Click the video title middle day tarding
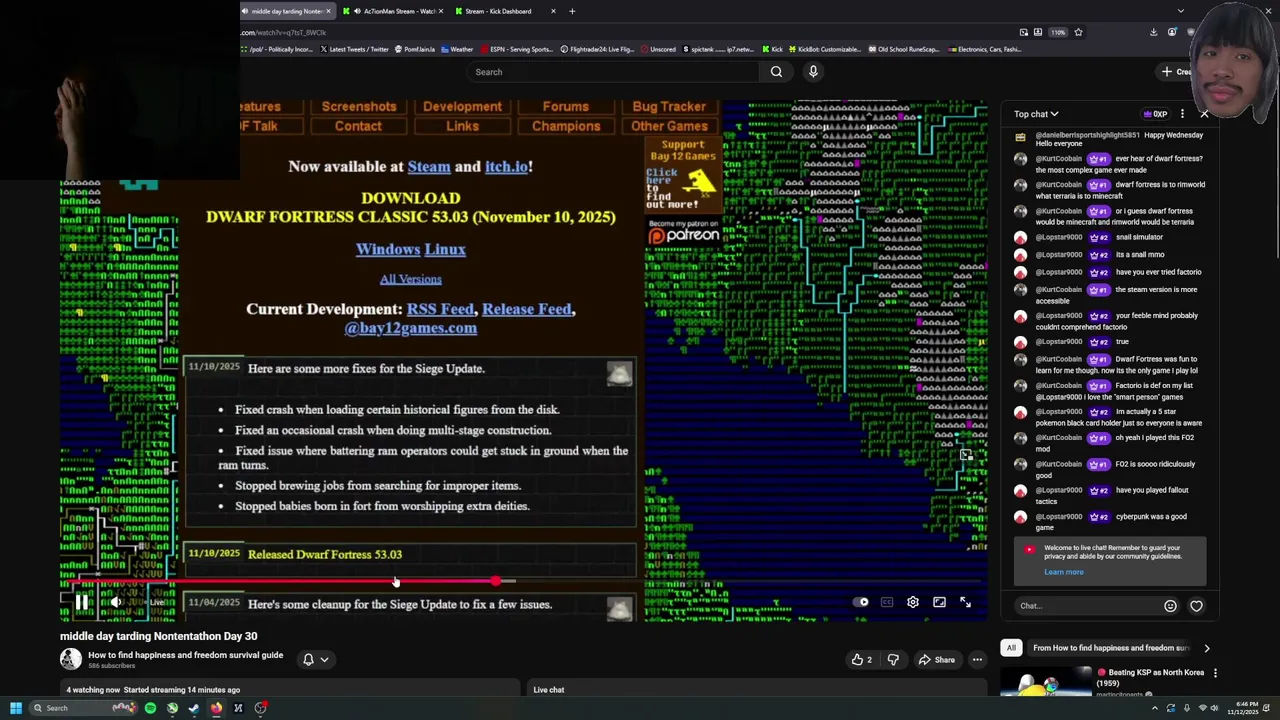The image size is (1280, 720). [x=158, y=636]
